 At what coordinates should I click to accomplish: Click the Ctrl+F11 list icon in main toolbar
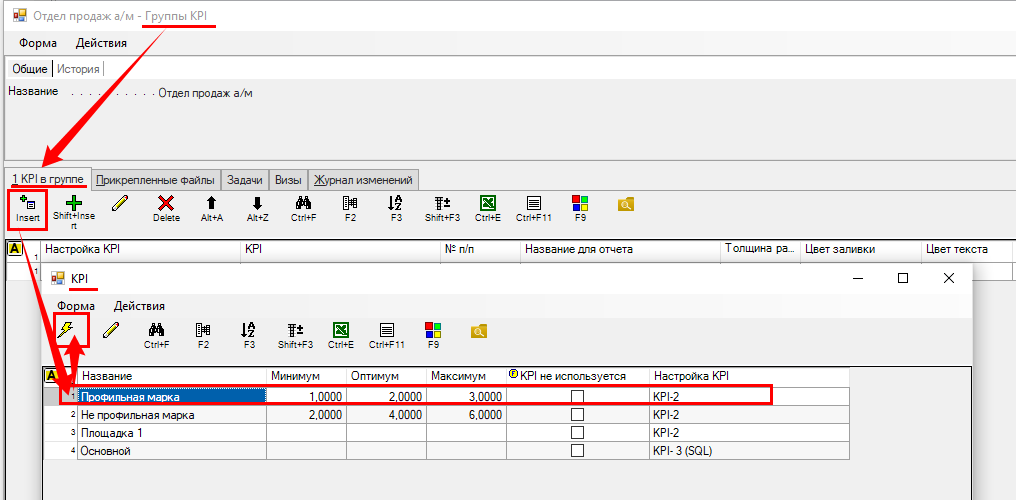[534, 204]
